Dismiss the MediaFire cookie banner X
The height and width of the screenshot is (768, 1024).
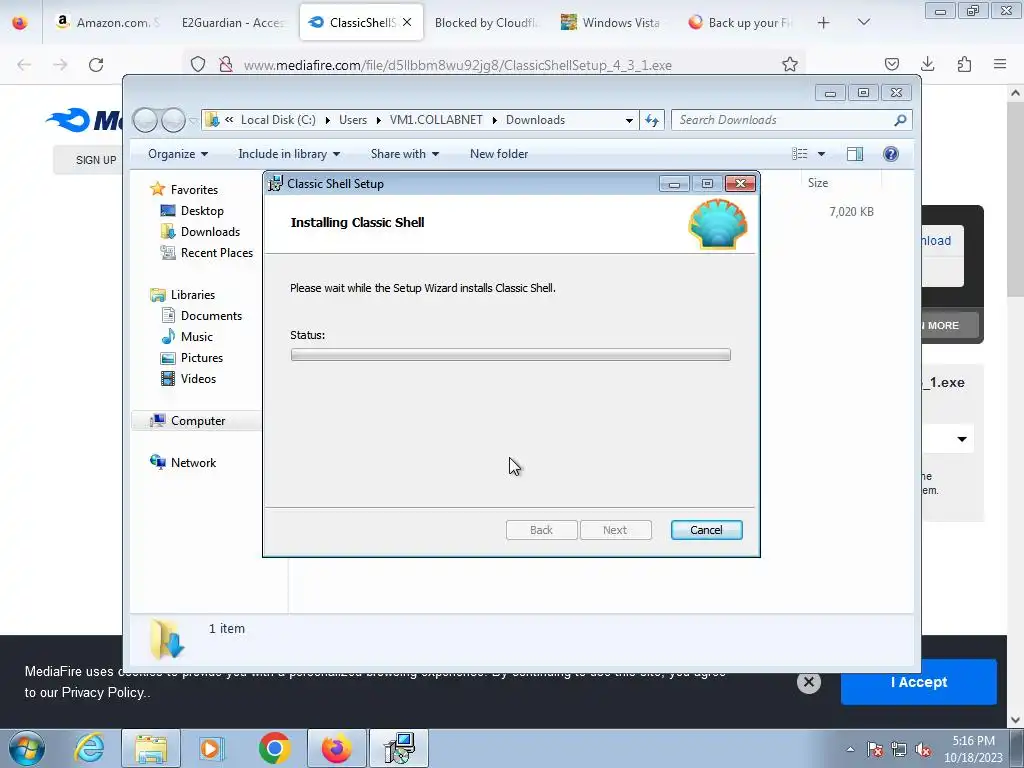coord(808,682)
